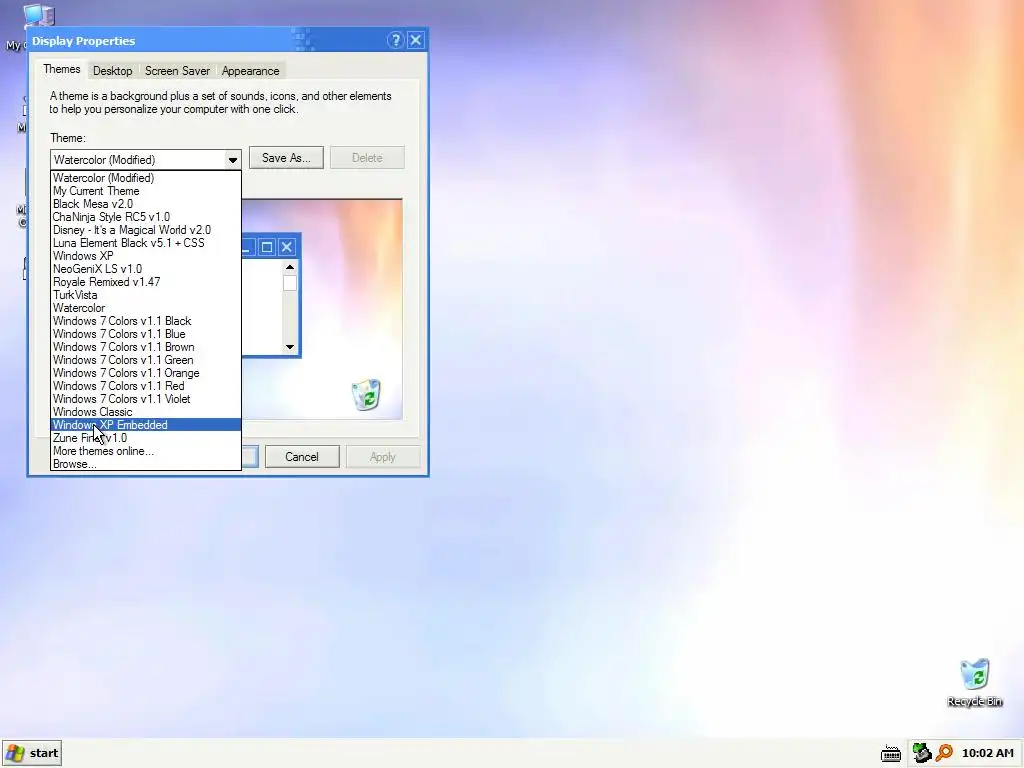Click the preview Recycle Bin icon
This screenshot has width=1024, height=768.
tap(366, 394)
